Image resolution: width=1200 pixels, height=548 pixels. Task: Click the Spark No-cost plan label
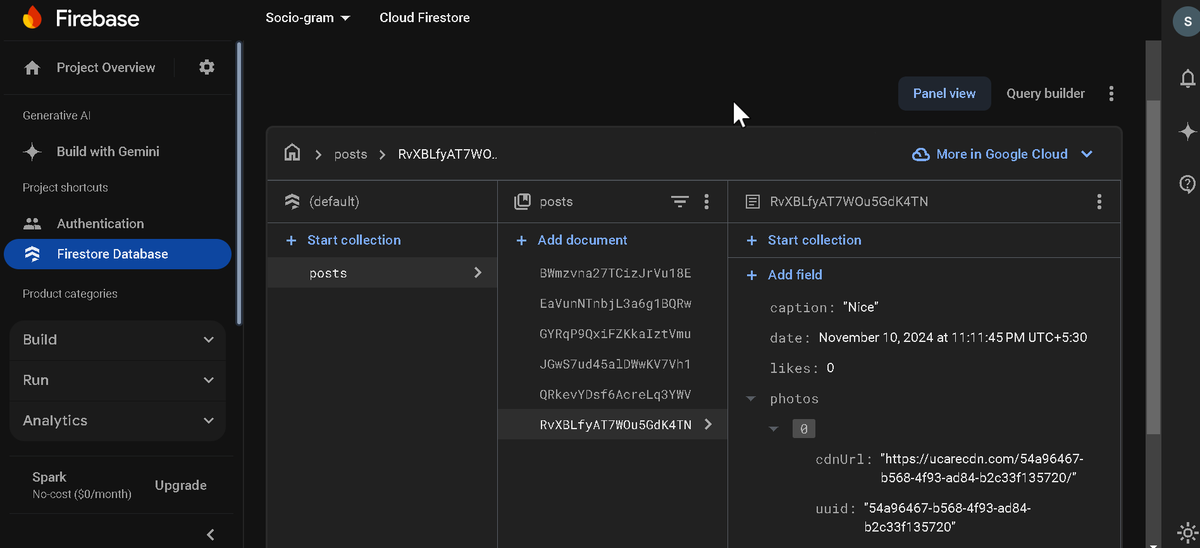[x=82, y=486]
